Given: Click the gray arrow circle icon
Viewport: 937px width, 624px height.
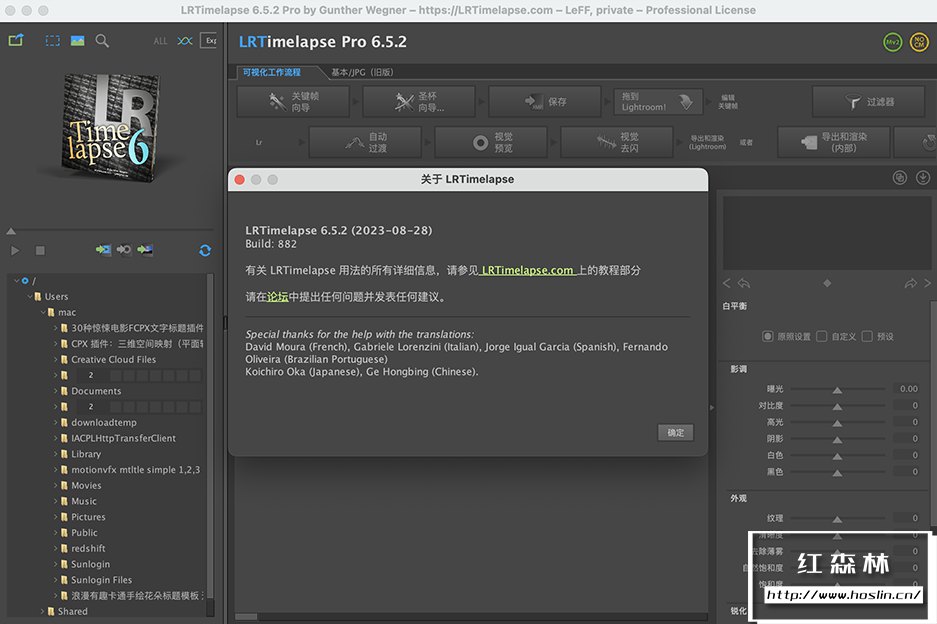Looking at the screenshot, I should click(124, 249).
